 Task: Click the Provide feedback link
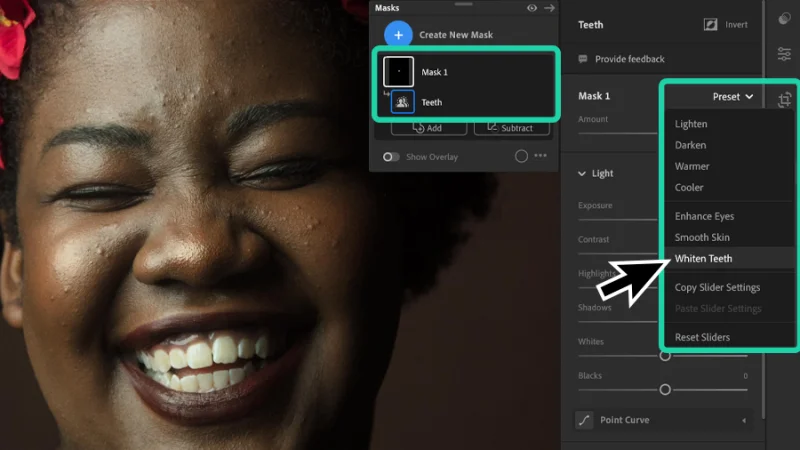click(630, 59)
